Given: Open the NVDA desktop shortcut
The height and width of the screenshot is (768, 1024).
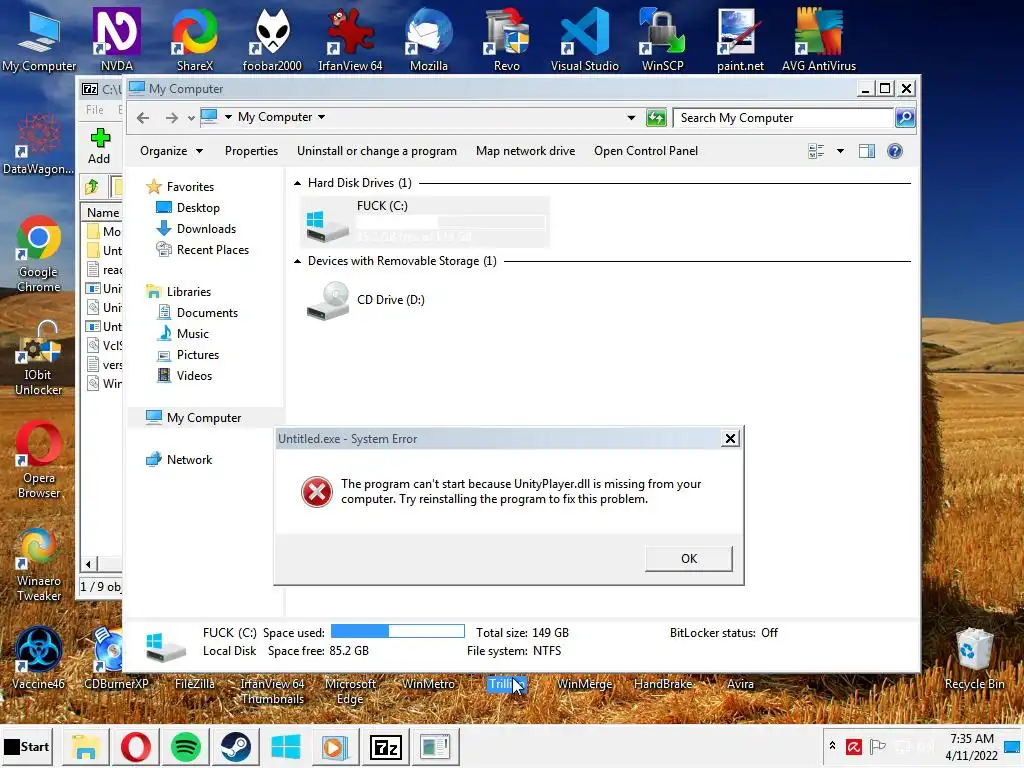Looking at the screenshot, I should [x=117, y=39].
